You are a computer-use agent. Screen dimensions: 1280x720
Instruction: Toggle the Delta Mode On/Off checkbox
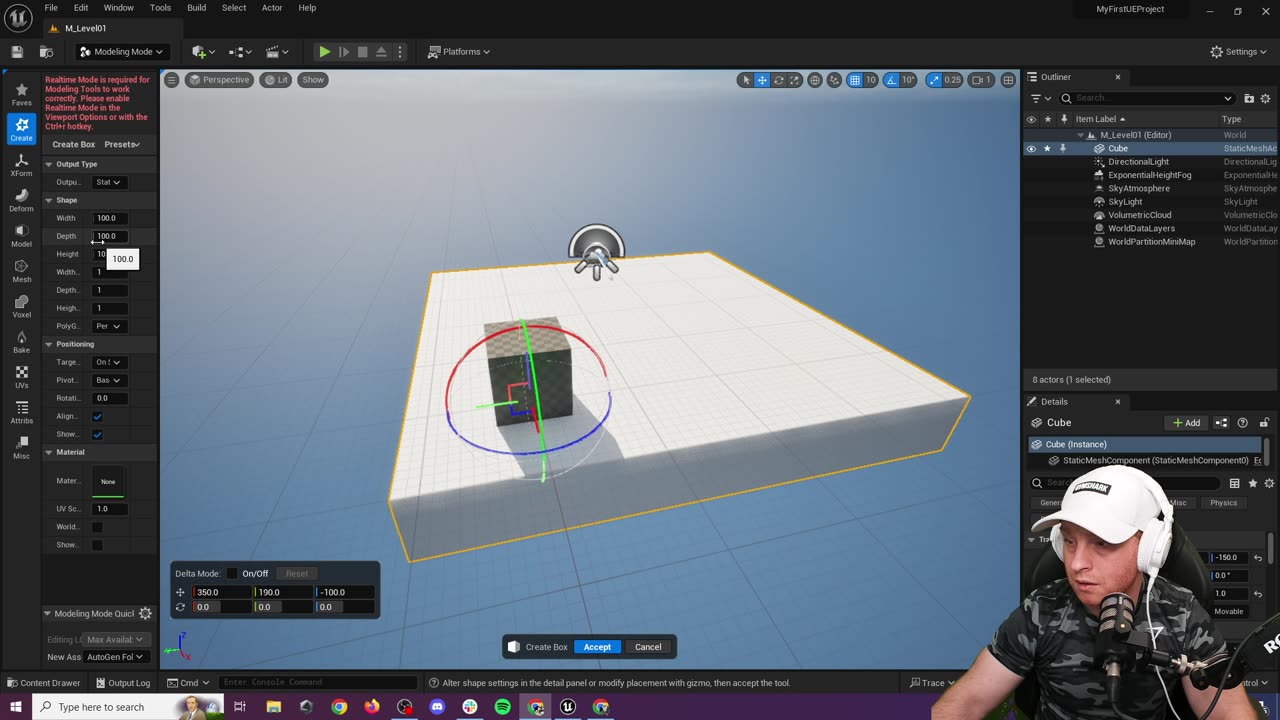pyautogui.click(x=232, y=573)
